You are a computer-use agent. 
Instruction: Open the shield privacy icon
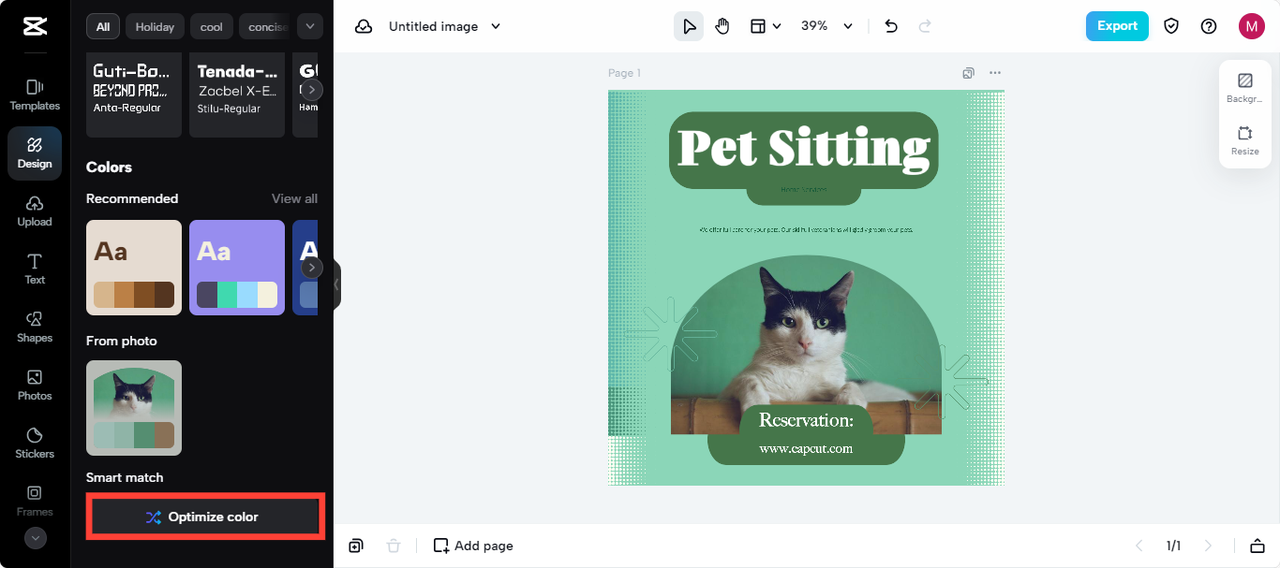point(1171,26)
